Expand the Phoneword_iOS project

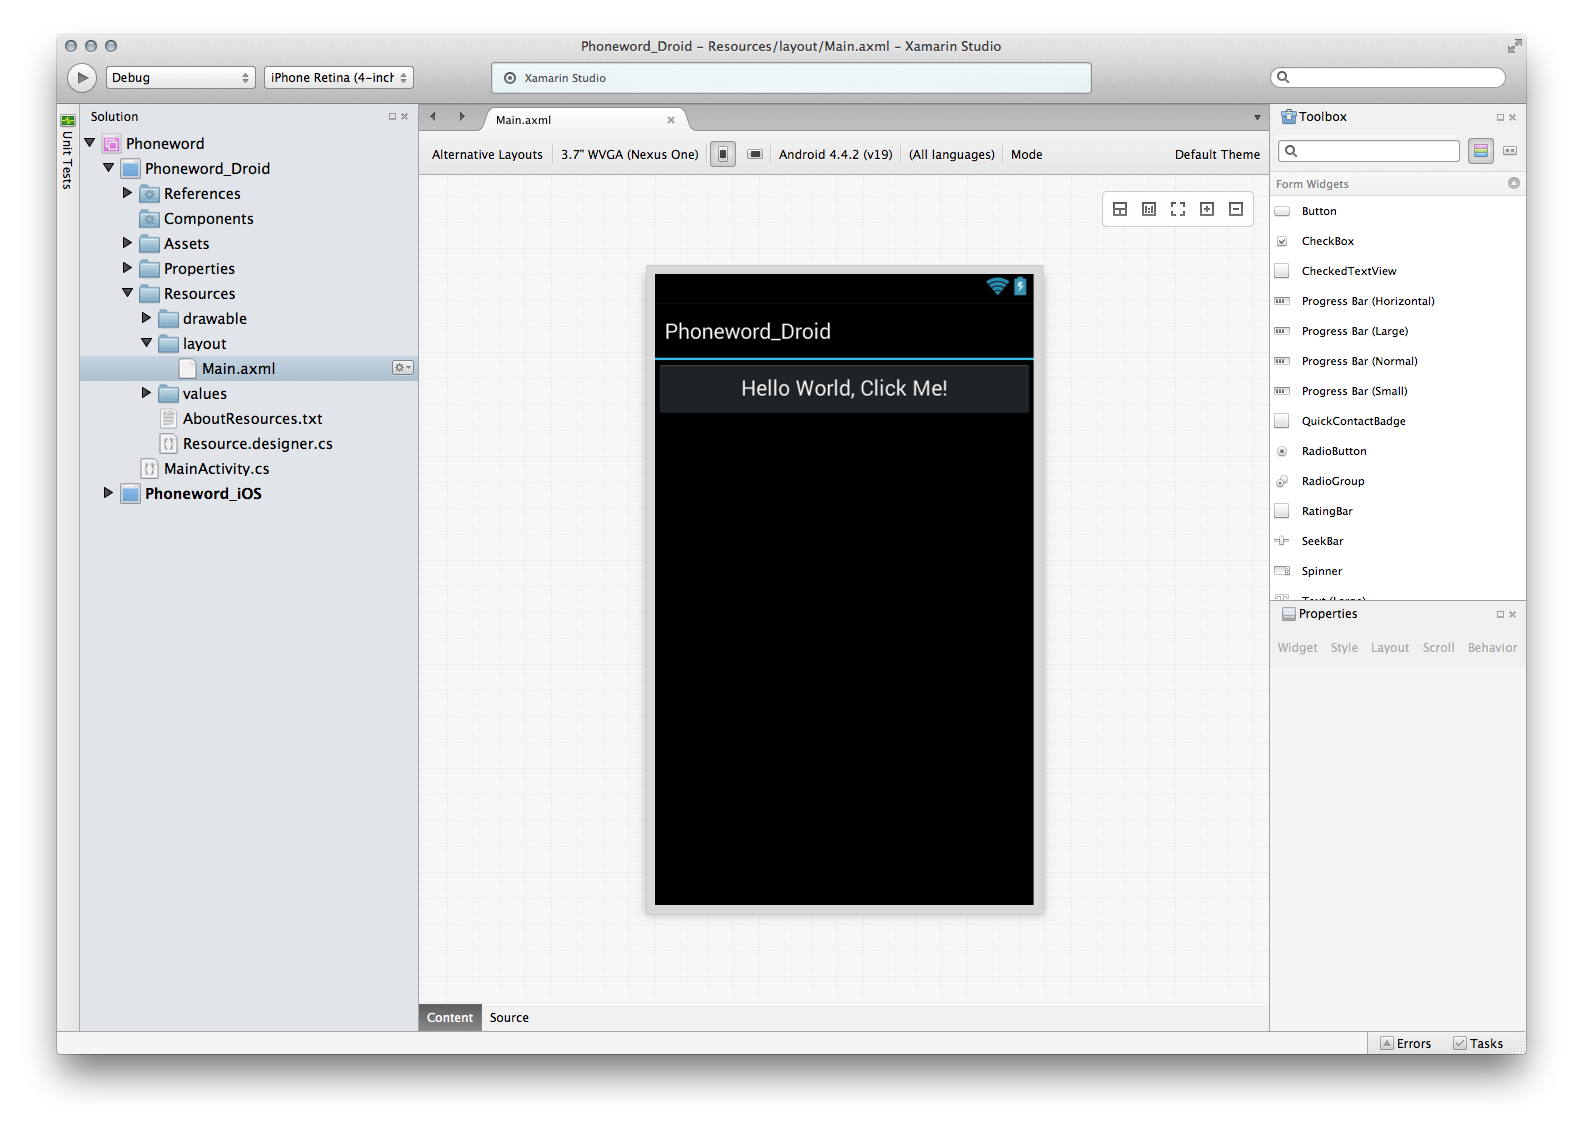click(108, 493)
